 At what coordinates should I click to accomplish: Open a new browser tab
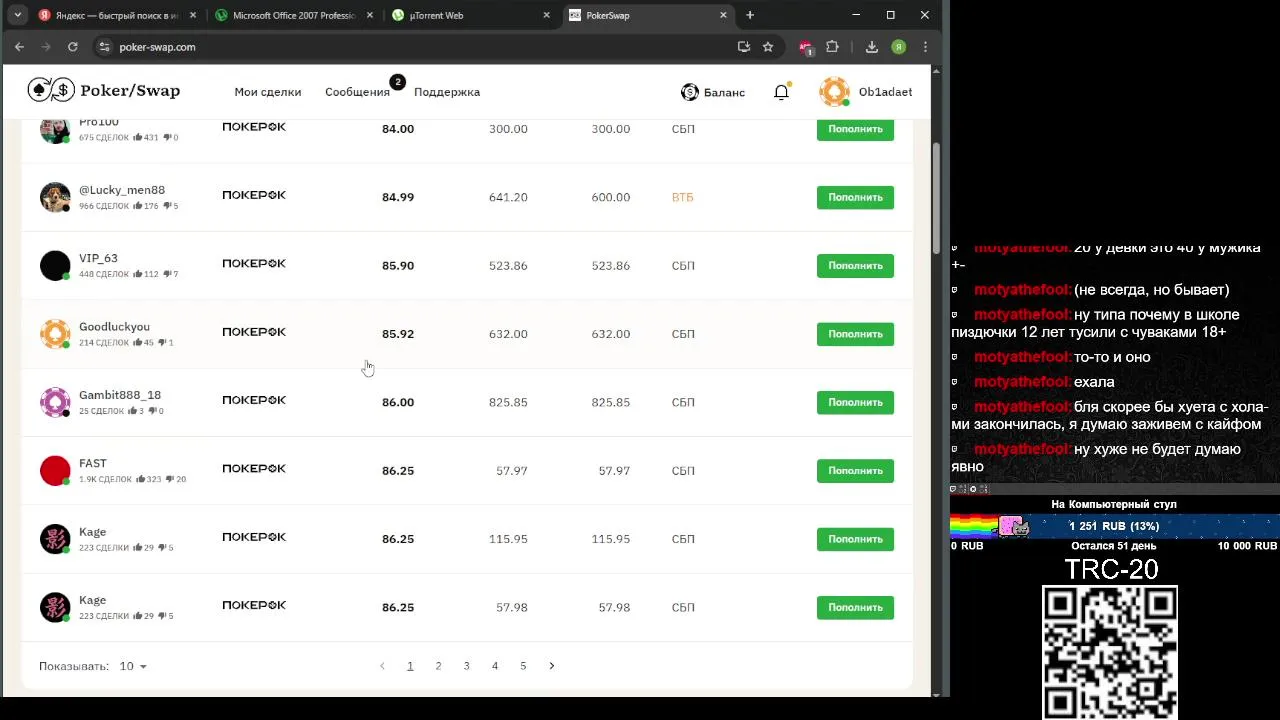750,15
